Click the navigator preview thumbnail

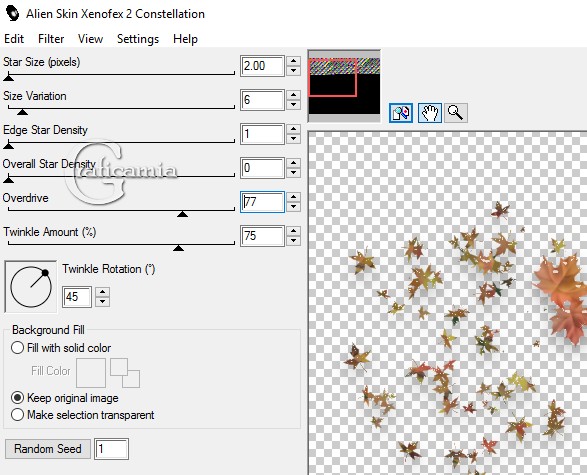[344, 86]
